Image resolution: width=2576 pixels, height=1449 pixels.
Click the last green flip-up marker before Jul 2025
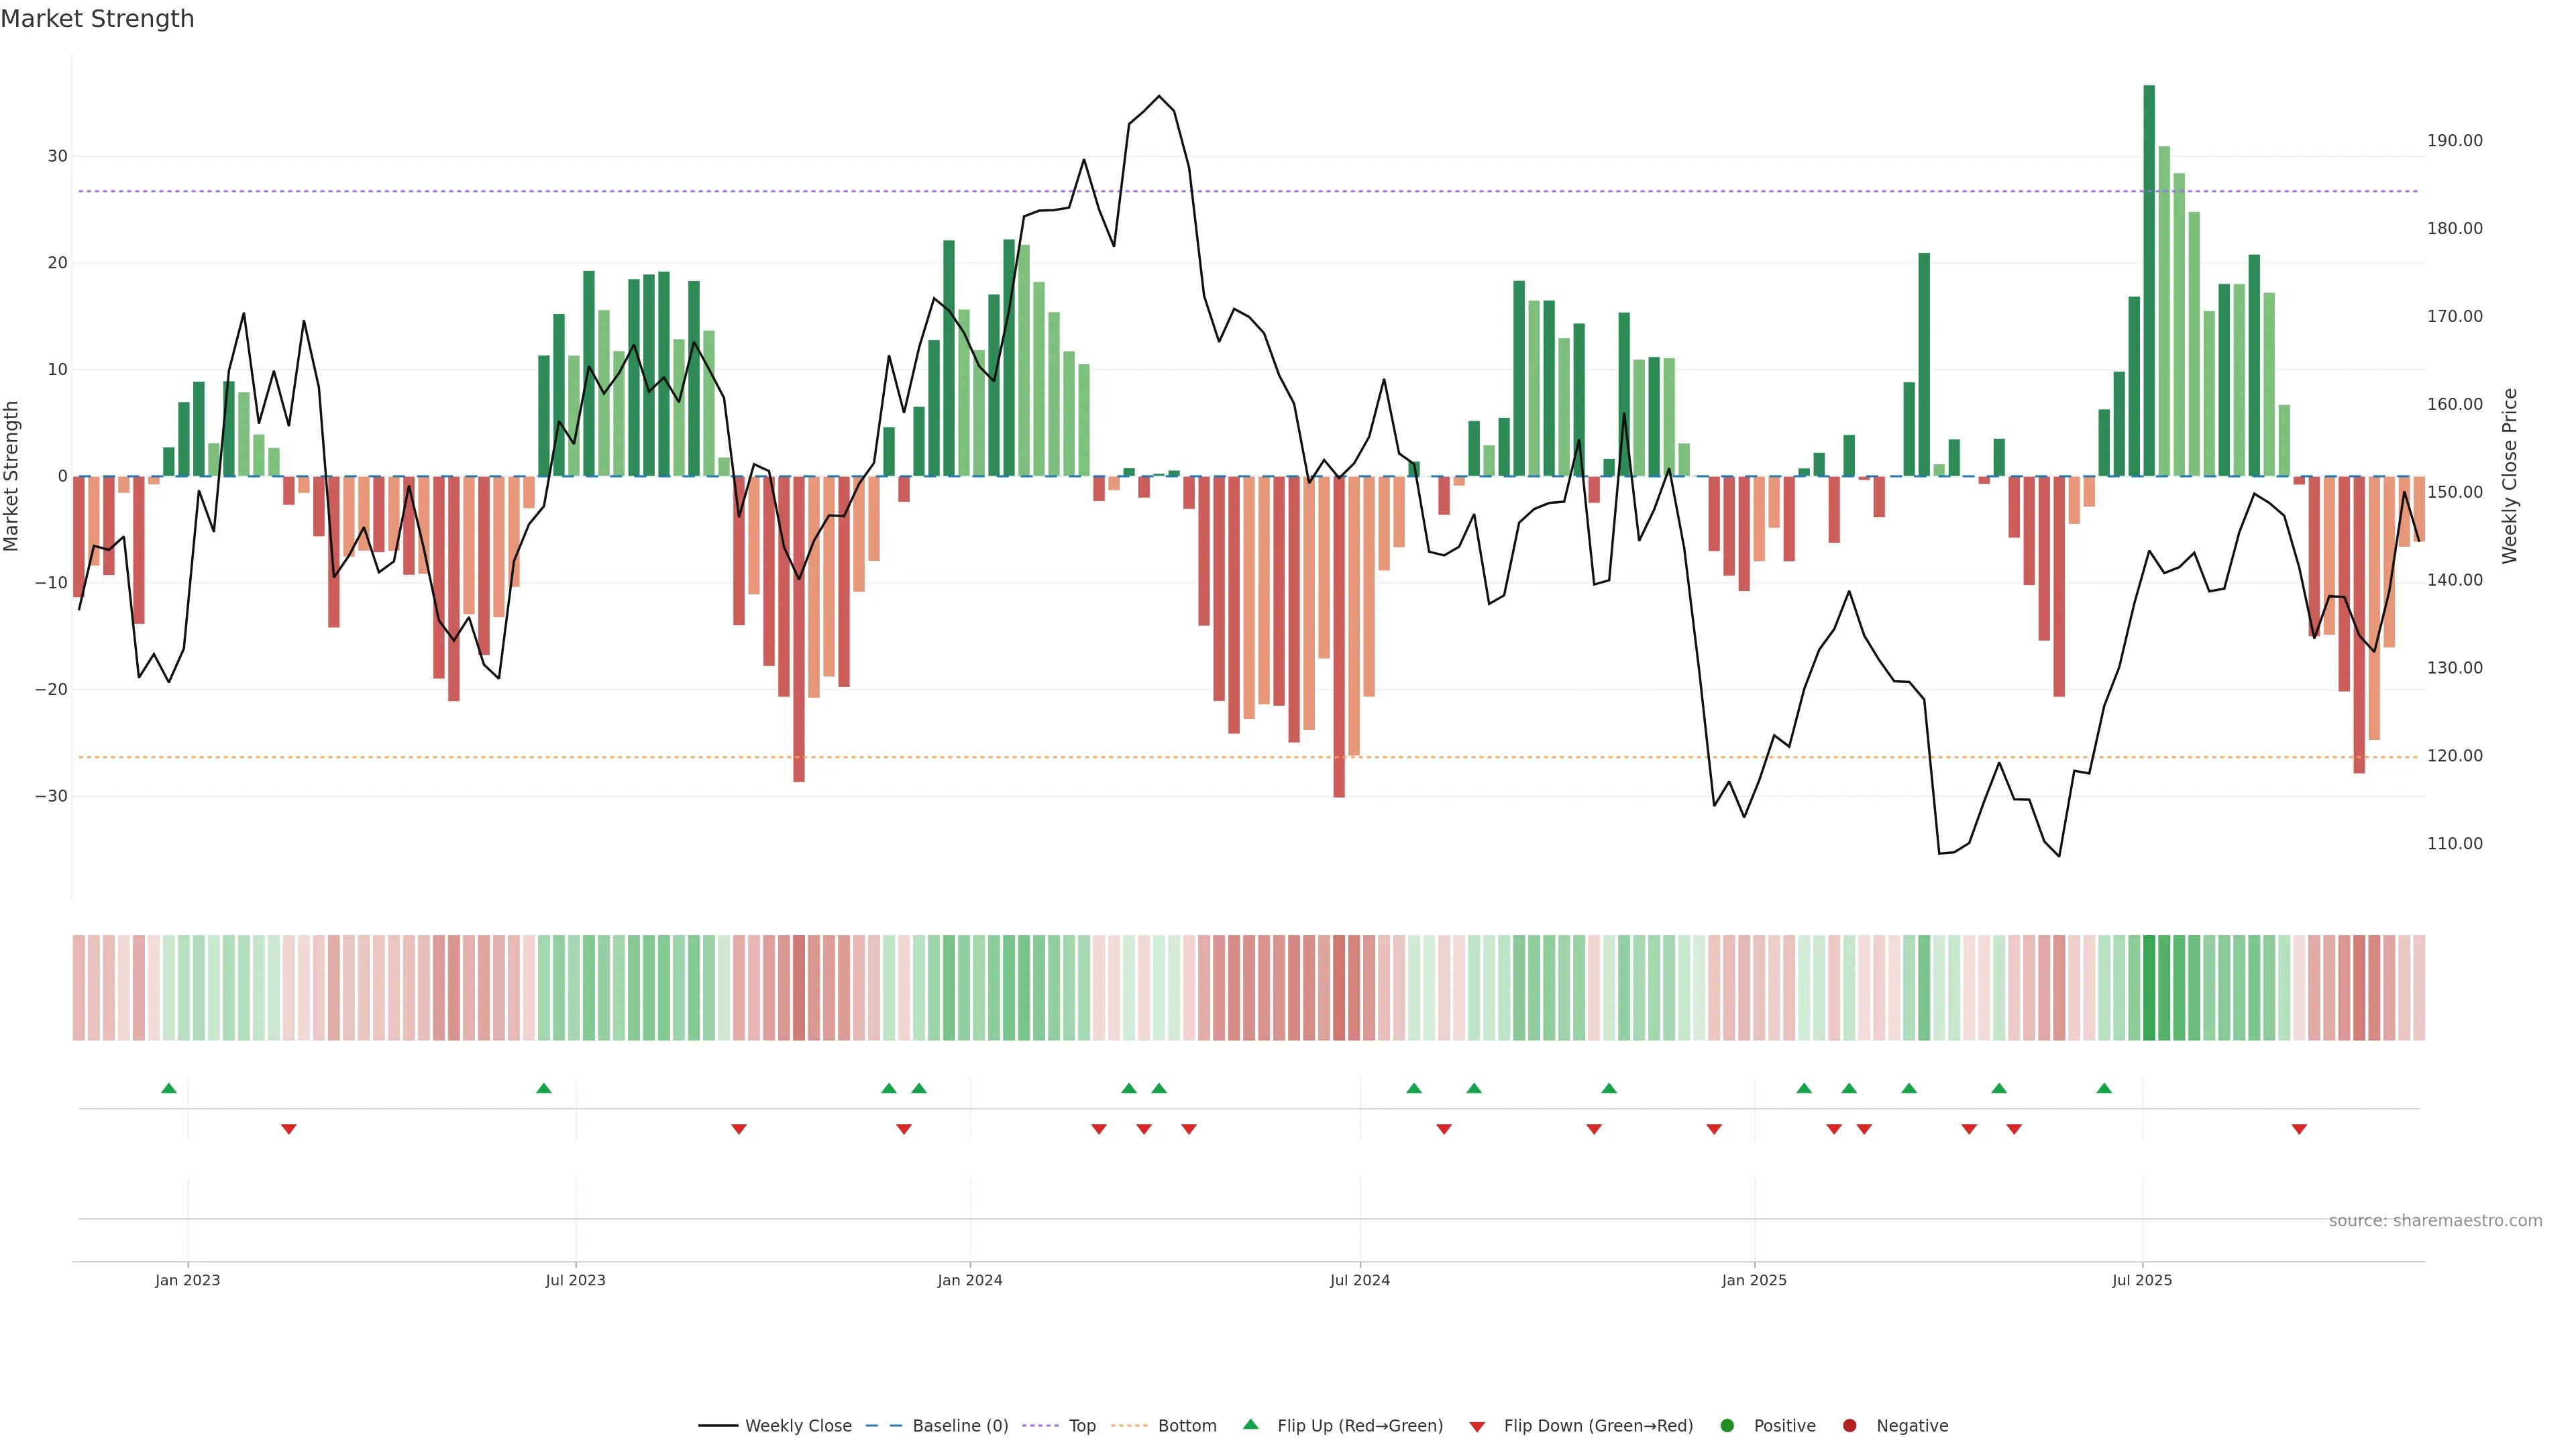[2104, 1088]
